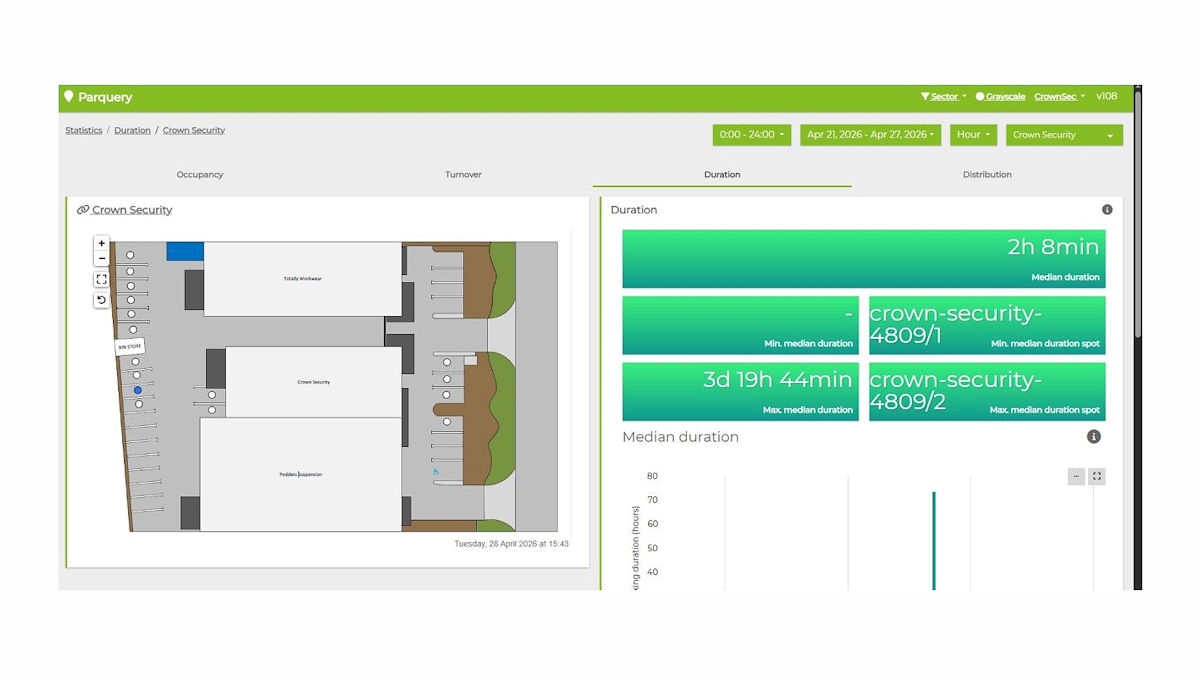Image resolution: width=1200 pixels, height=675 pixels.
Task: Open the 0:00 - 24:00 time range dropdown
Action: pos(751,135)
